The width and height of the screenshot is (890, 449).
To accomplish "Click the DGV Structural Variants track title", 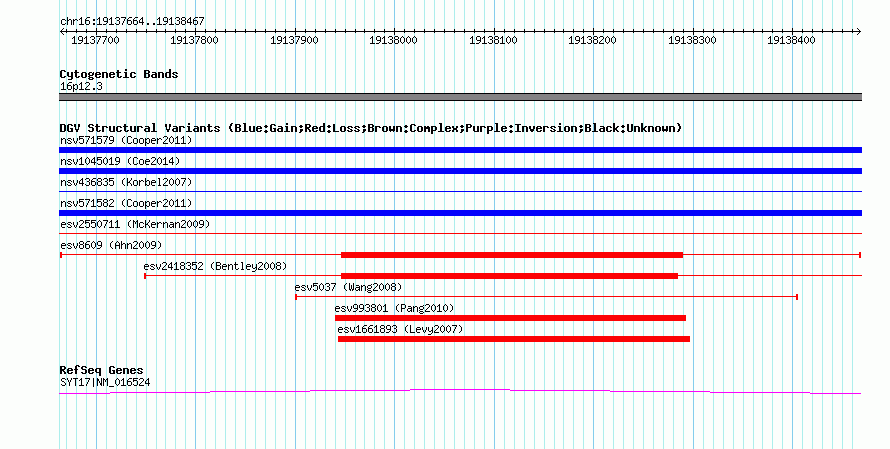I will [371, 128].
